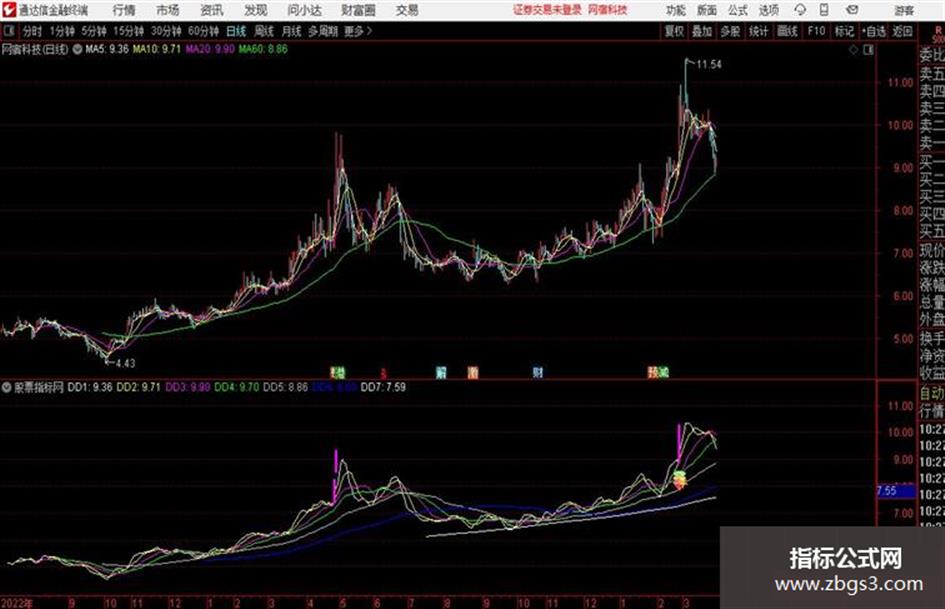Click the 11.54 high price marker
The height and width of the screenshot is (609, 945).
coord(709,65)
